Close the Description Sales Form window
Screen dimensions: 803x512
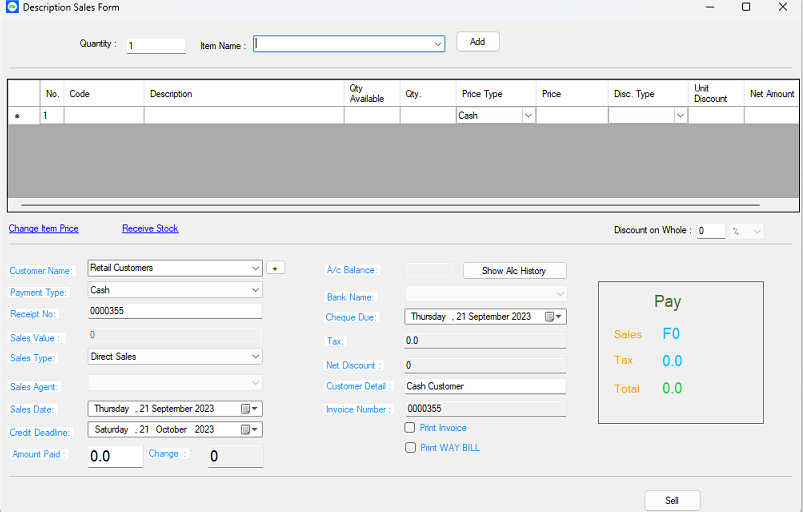[783, 7]
